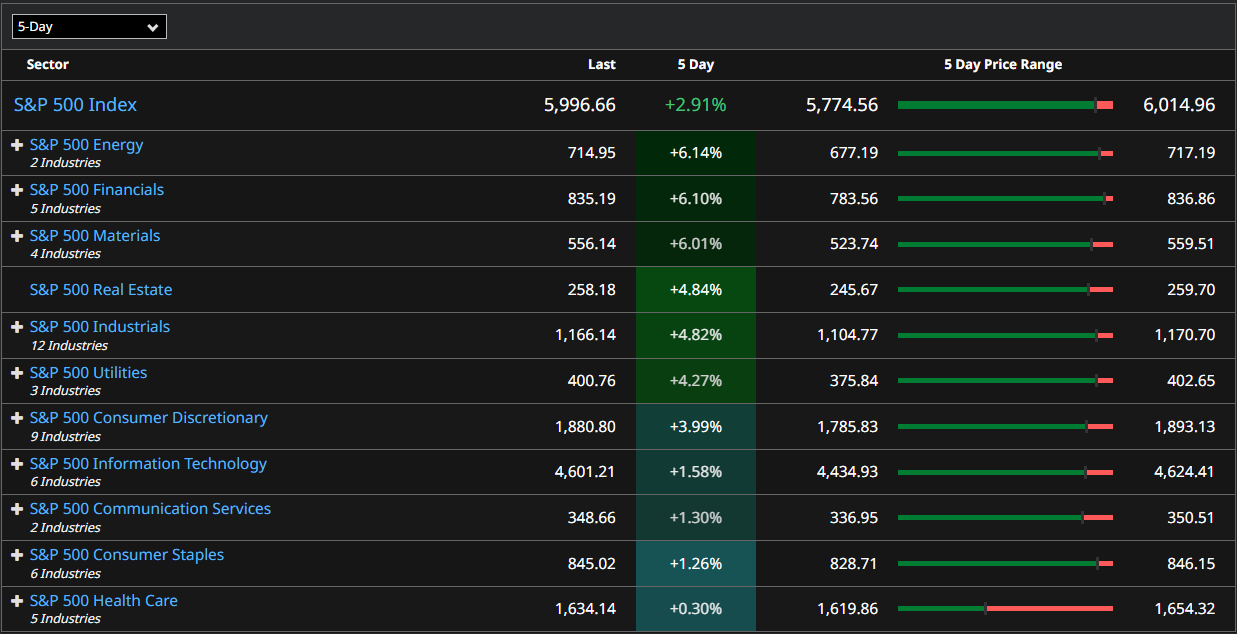Click the Health Care range high 1,654.32

1185,608
